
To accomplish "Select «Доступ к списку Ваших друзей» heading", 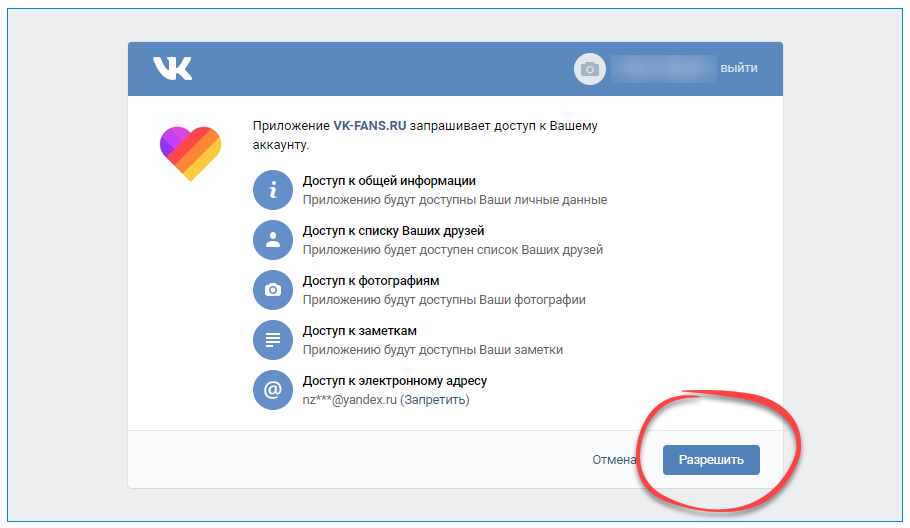I will [393, 231].
